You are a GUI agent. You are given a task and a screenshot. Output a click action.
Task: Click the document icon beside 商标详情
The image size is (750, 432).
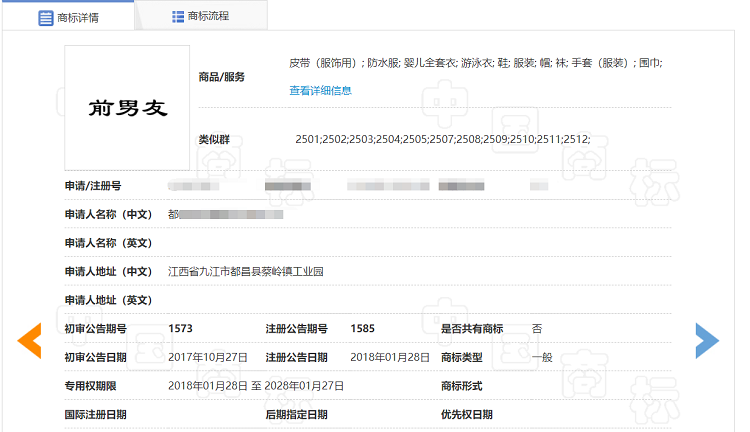(x=45, y=17)
